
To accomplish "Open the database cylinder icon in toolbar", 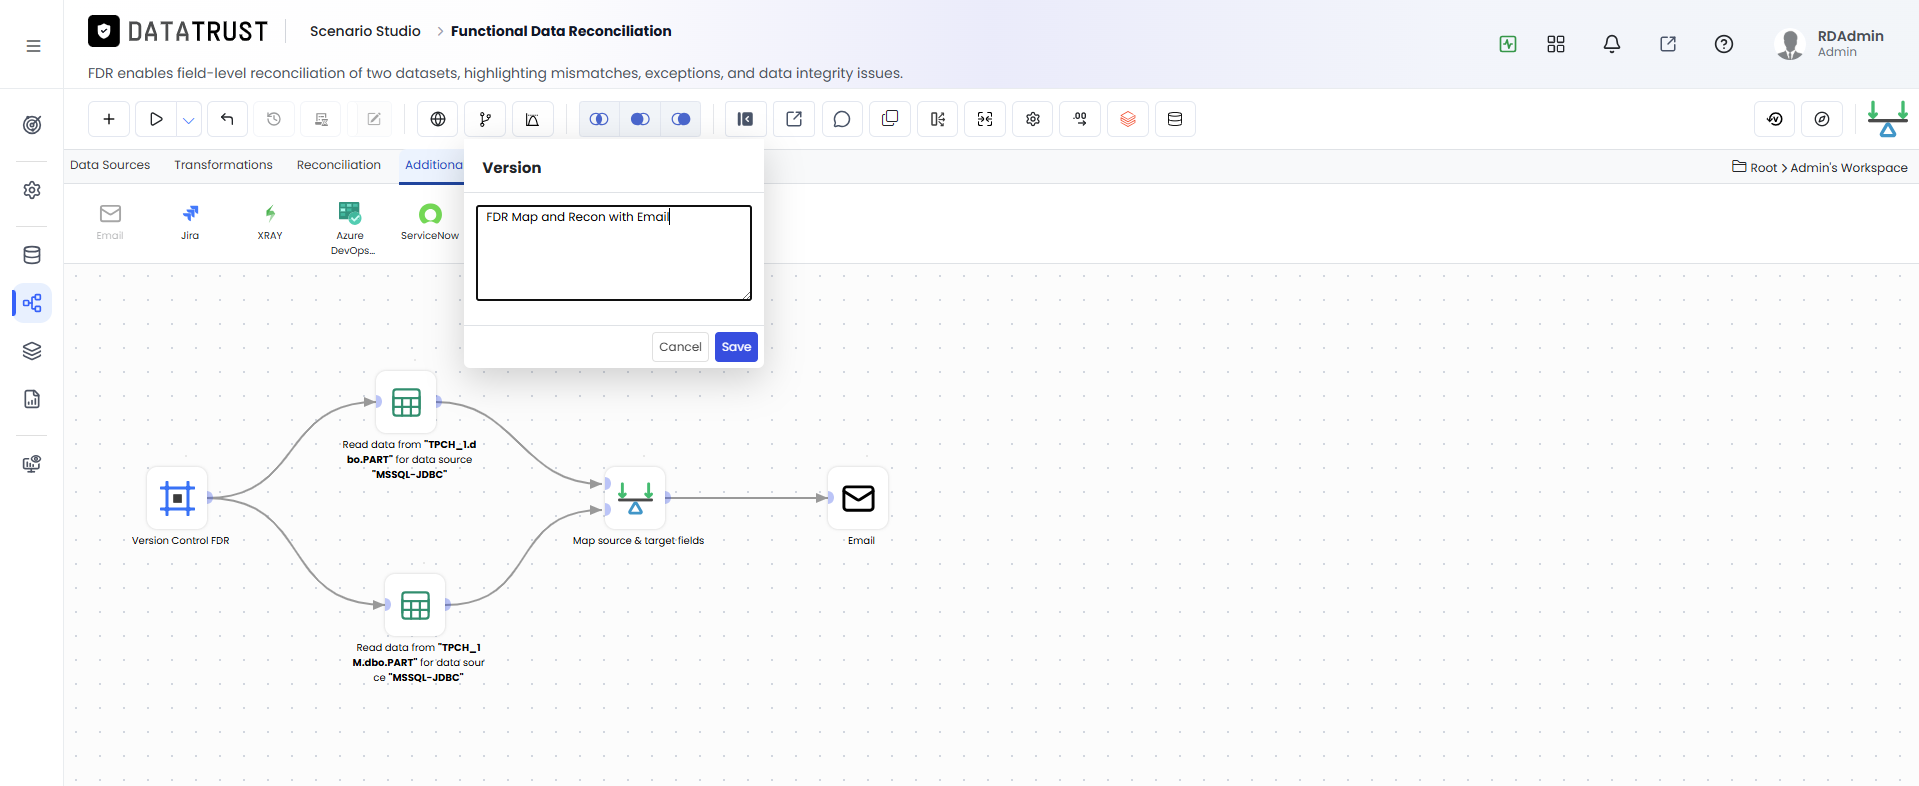I will 1175,119.
